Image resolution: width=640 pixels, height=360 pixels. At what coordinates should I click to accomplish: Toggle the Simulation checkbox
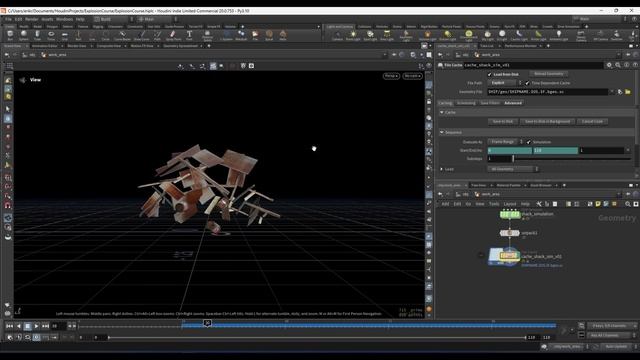529,142
